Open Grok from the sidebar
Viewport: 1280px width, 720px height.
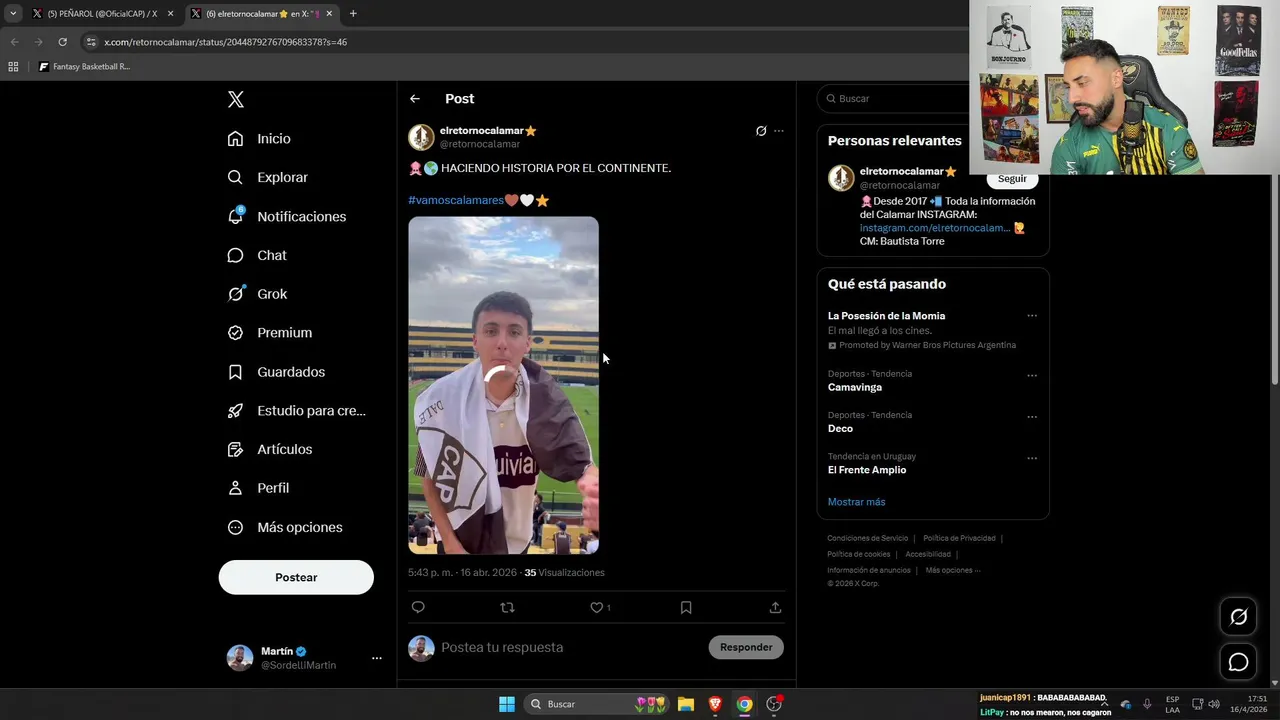tap(257, 294)
